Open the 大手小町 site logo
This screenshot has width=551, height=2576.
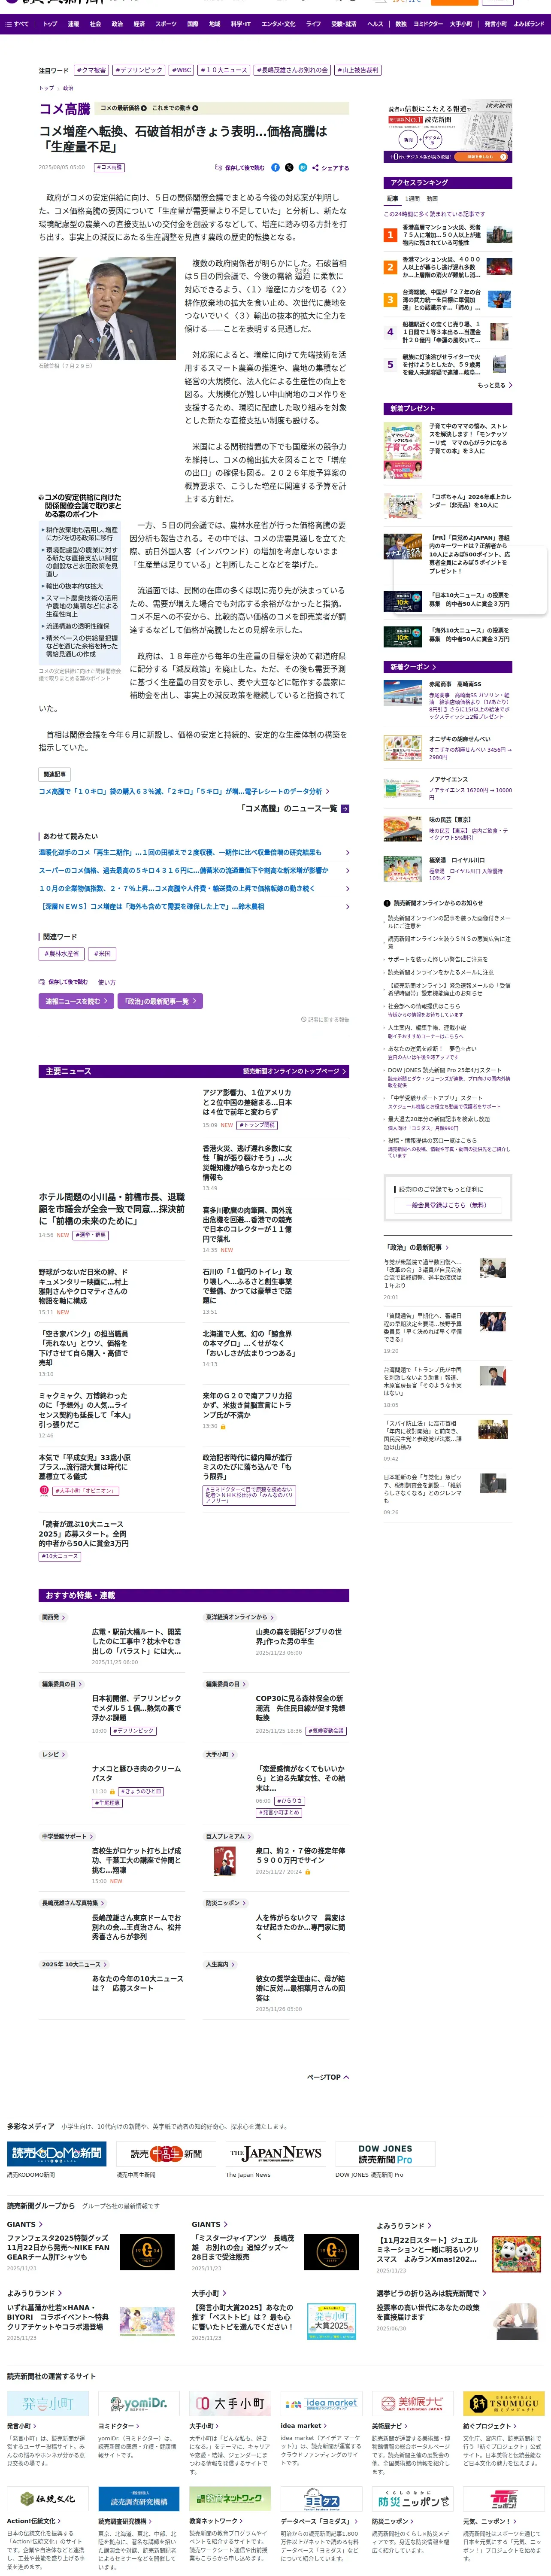(x=230, y=2403)
